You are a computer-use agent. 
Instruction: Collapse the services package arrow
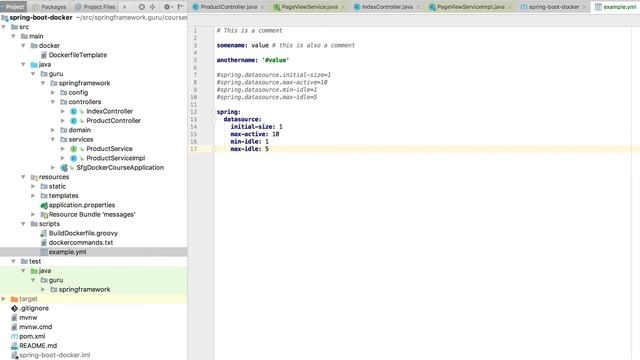click(53, 140)
